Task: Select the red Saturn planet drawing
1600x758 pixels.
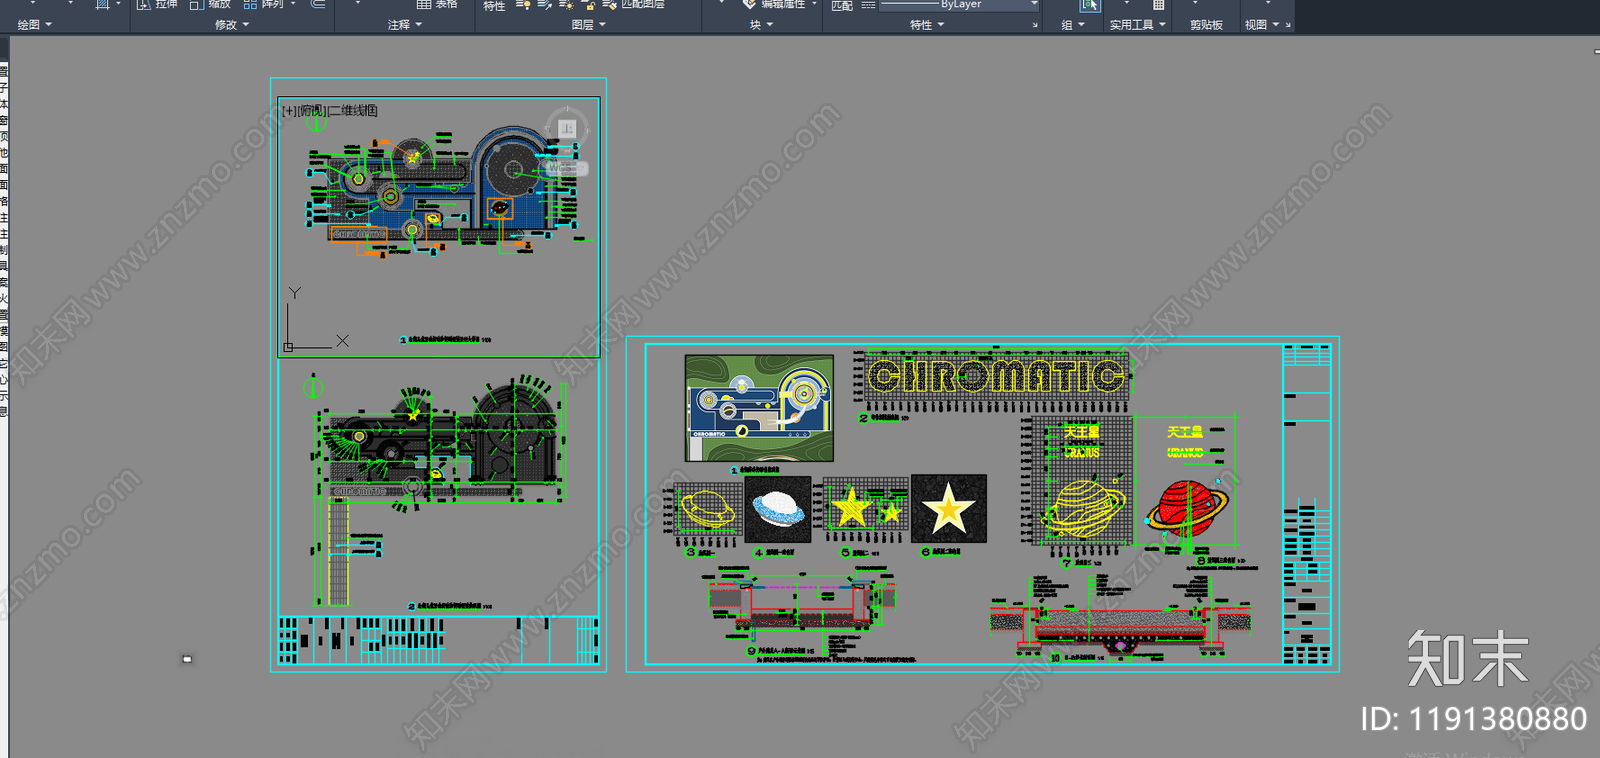Action: [x=1187, y=508]
